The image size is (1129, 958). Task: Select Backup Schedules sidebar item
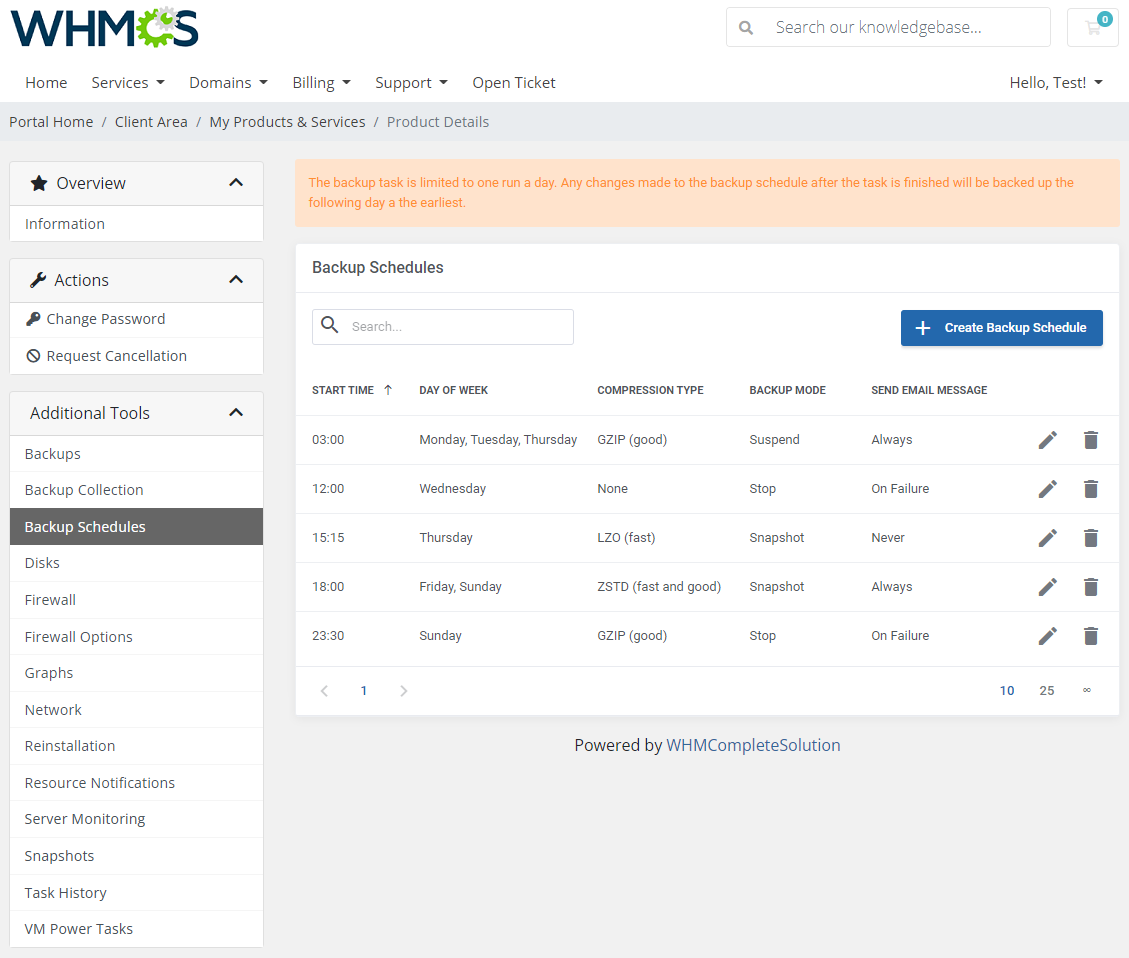click(x=137, y=527)
